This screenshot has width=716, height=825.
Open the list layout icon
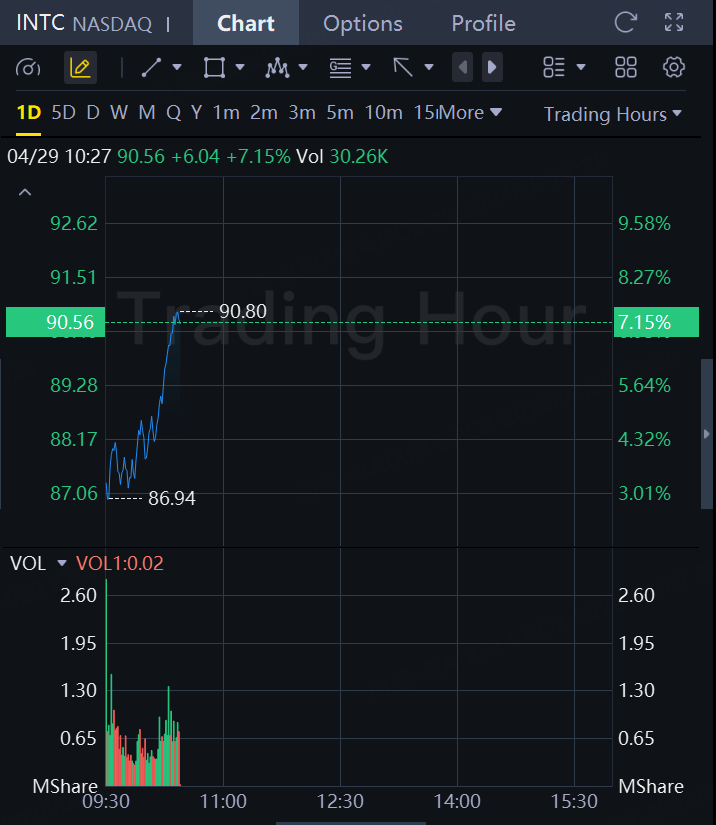pyautogui.click(x=554, y=67)
